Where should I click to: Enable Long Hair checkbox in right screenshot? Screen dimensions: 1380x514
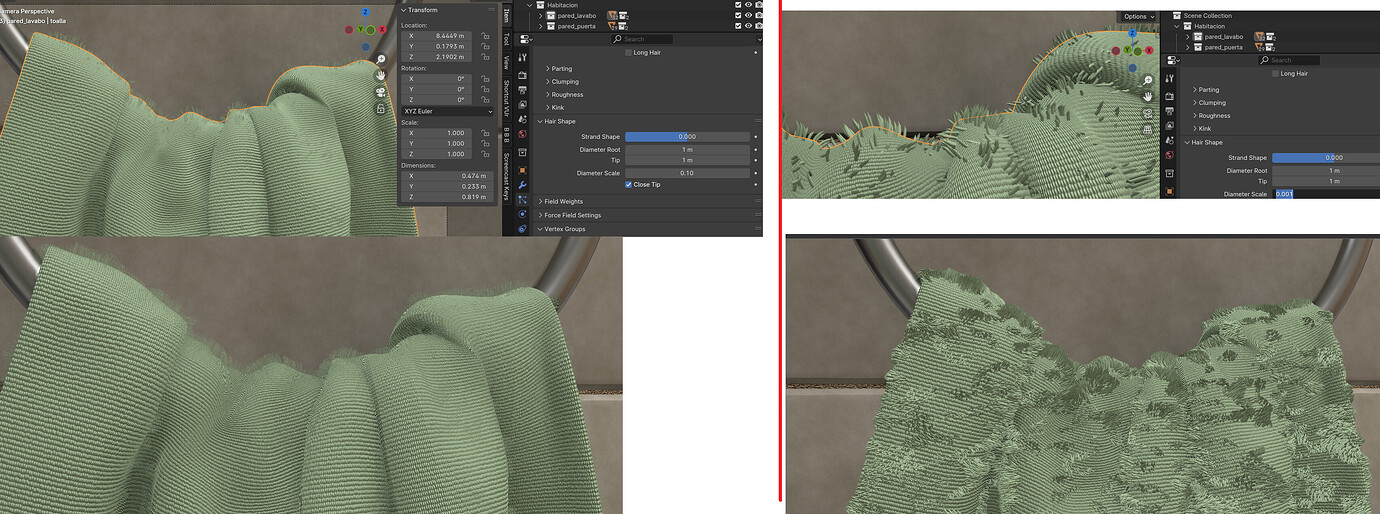(1276, 73)
